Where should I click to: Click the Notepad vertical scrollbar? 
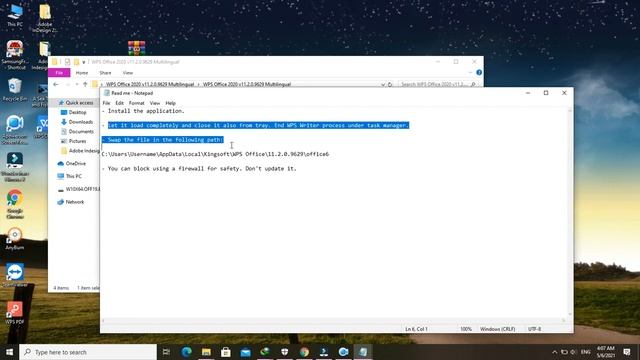(570, 212)
